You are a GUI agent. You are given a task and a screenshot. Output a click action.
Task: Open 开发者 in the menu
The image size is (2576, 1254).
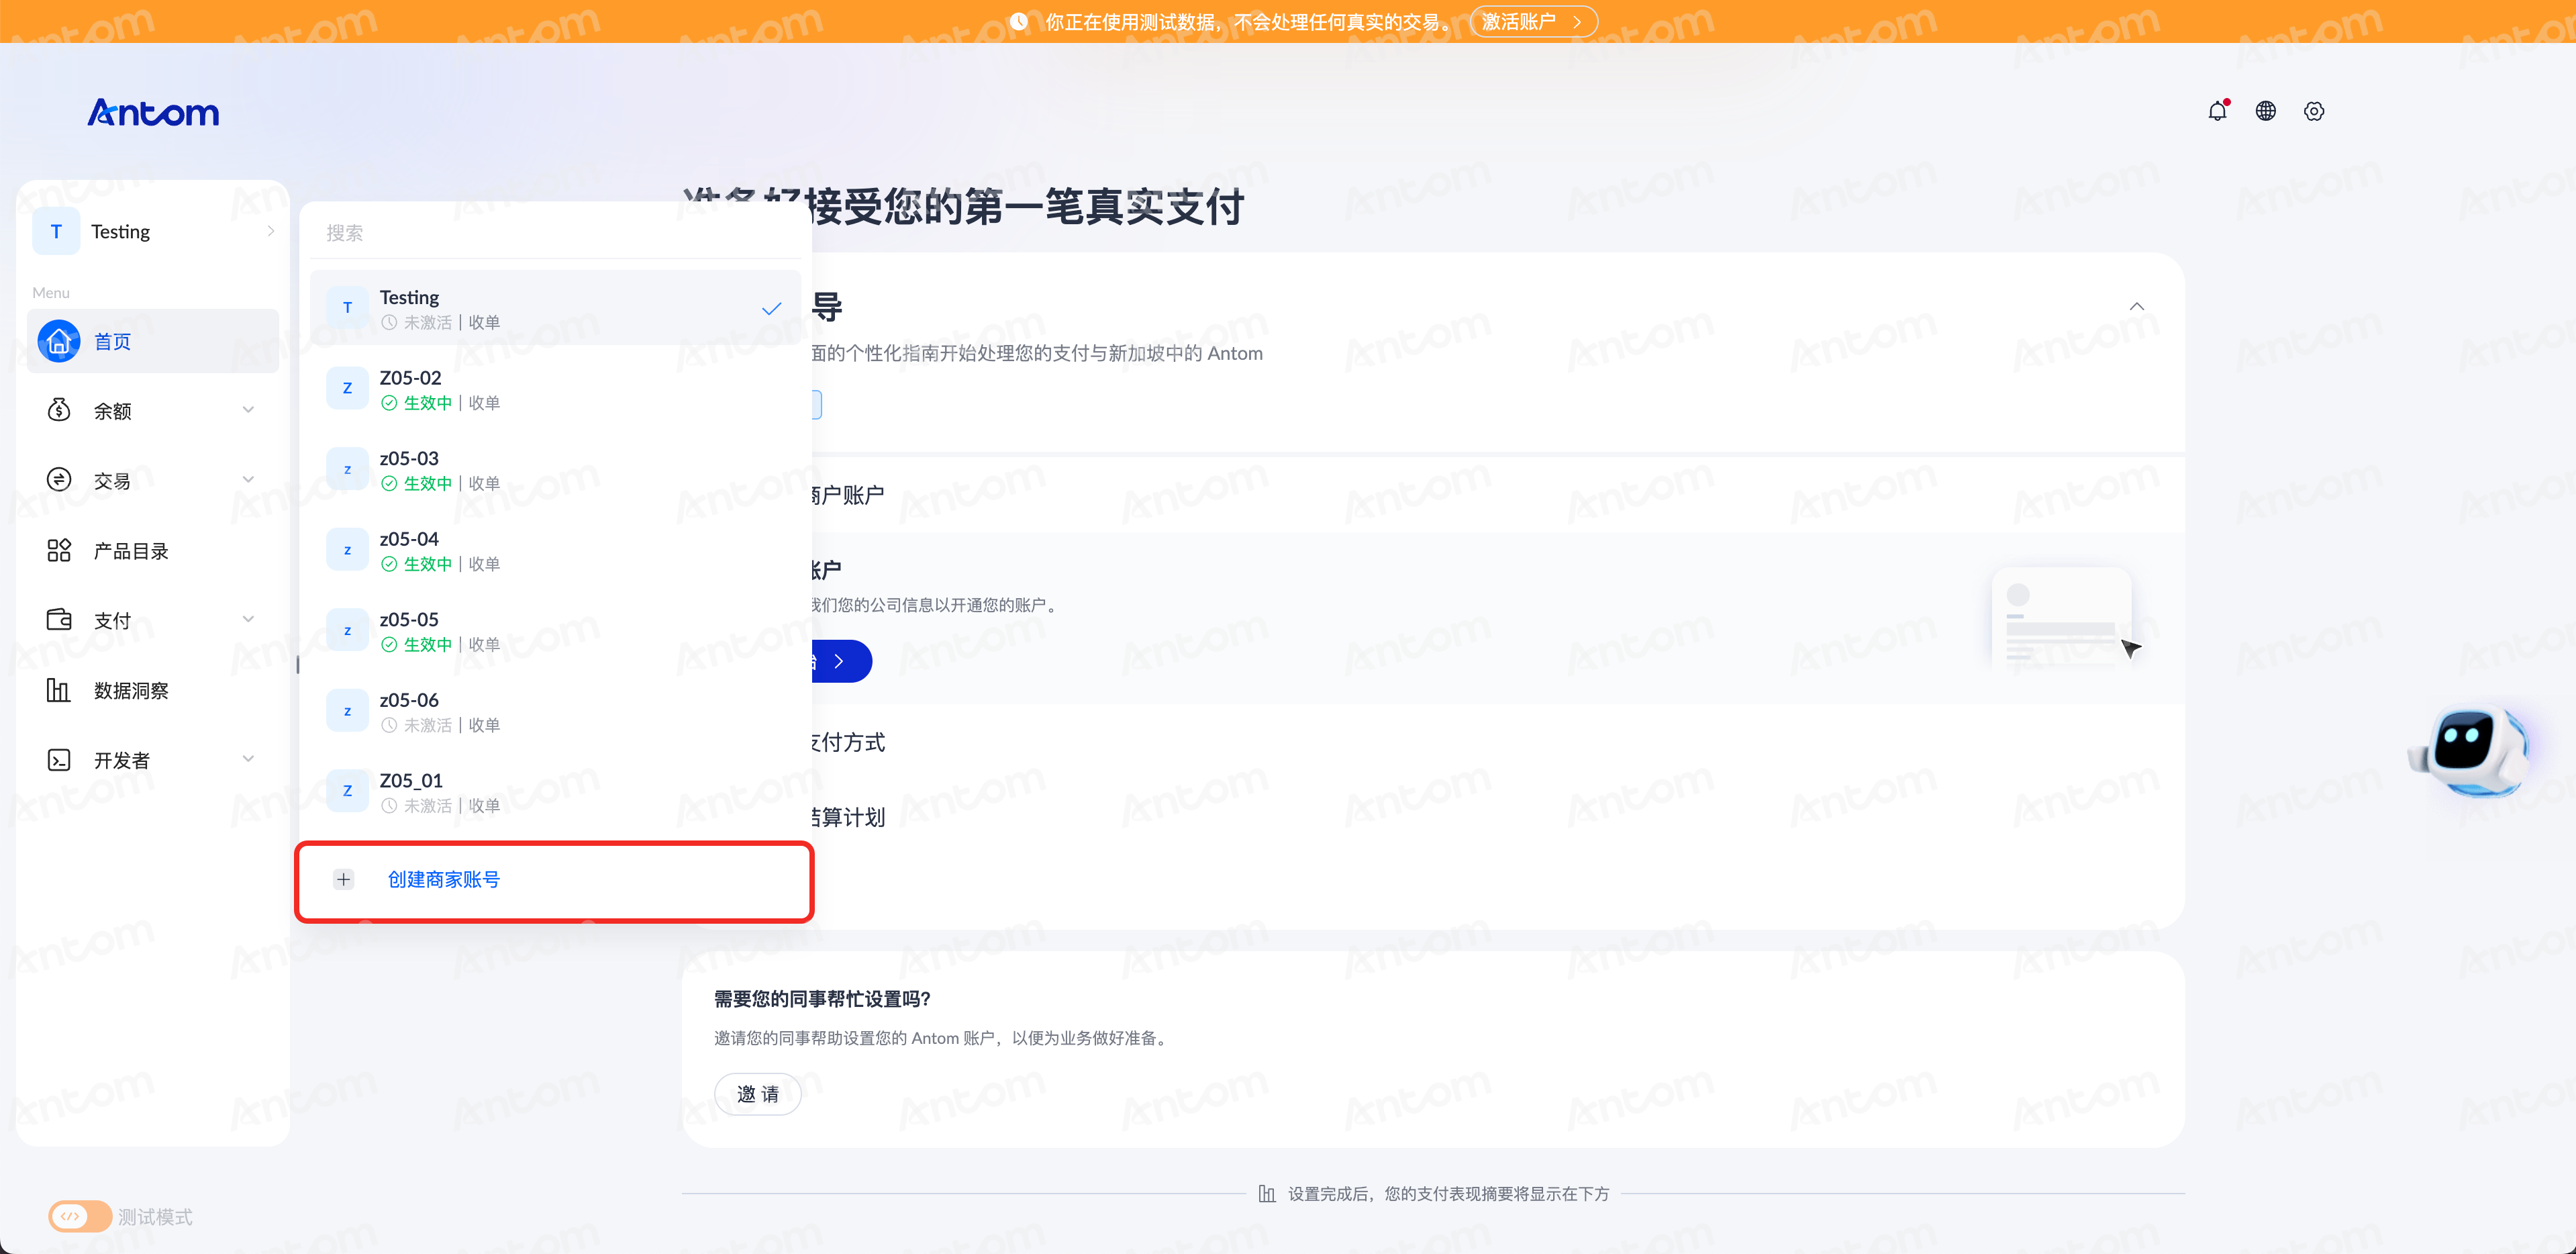coord(153,760)
